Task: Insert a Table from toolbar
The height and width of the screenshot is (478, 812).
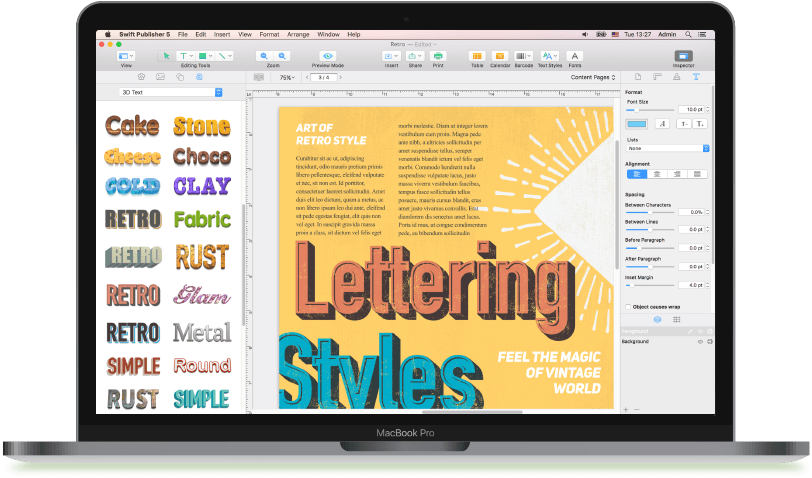Action: [x=477, y=56]
